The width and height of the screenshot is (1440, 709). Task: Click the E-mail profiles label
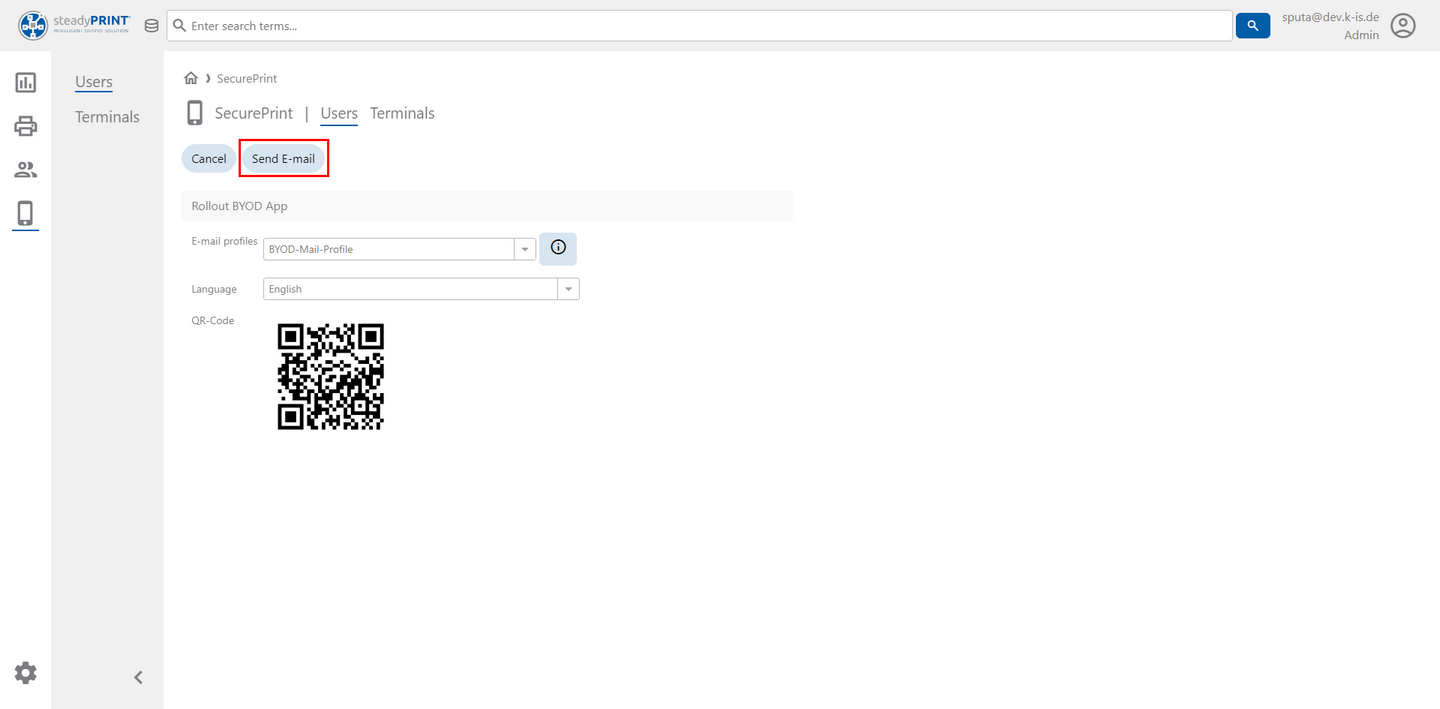tap(224, 241)
